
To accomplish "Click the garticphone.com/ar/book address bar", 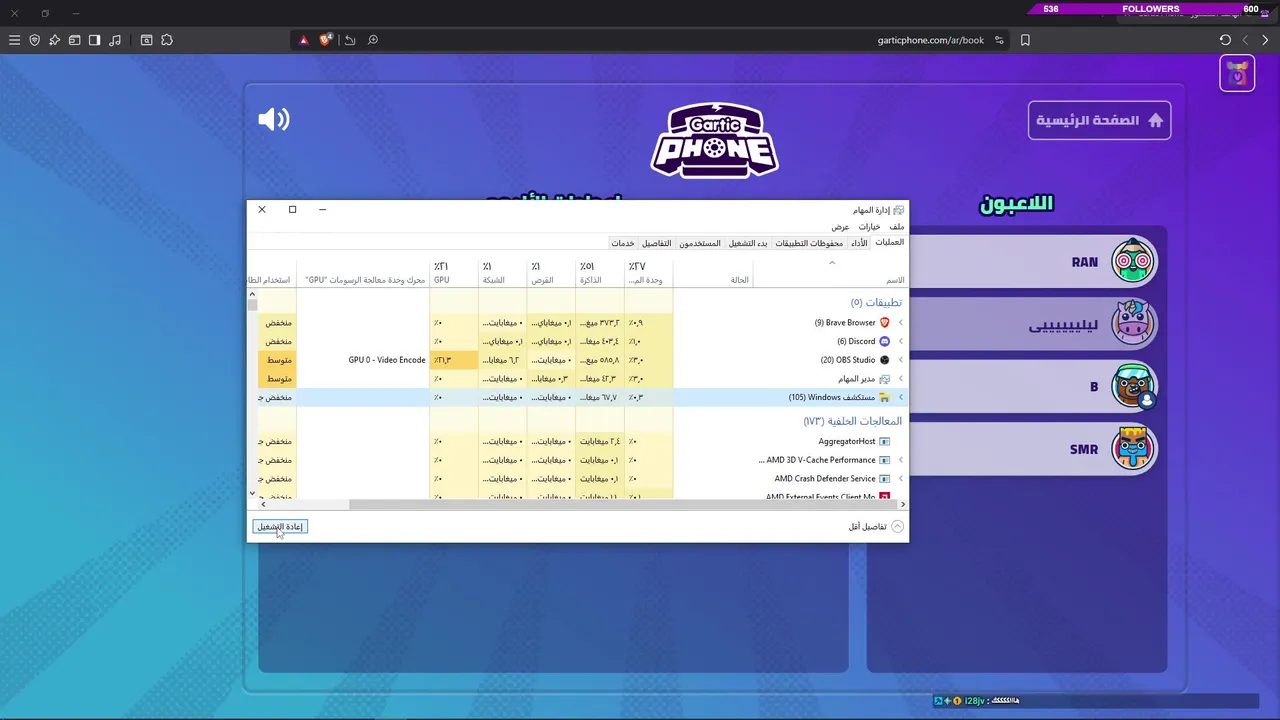I will click(x=930, y=40).
